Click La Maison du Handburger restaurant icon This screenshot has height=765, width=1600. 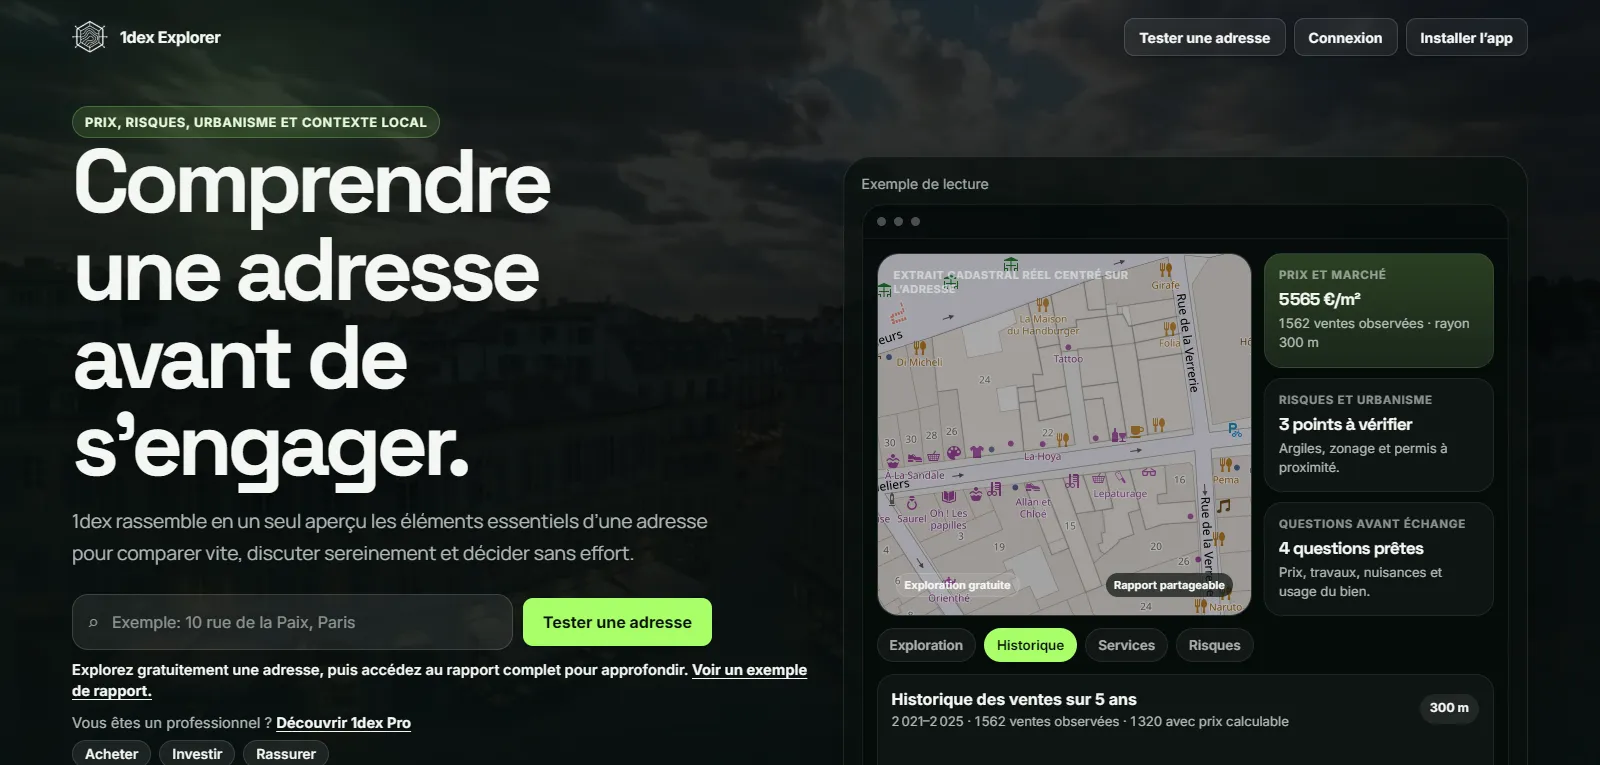[x=1043, y=305]
